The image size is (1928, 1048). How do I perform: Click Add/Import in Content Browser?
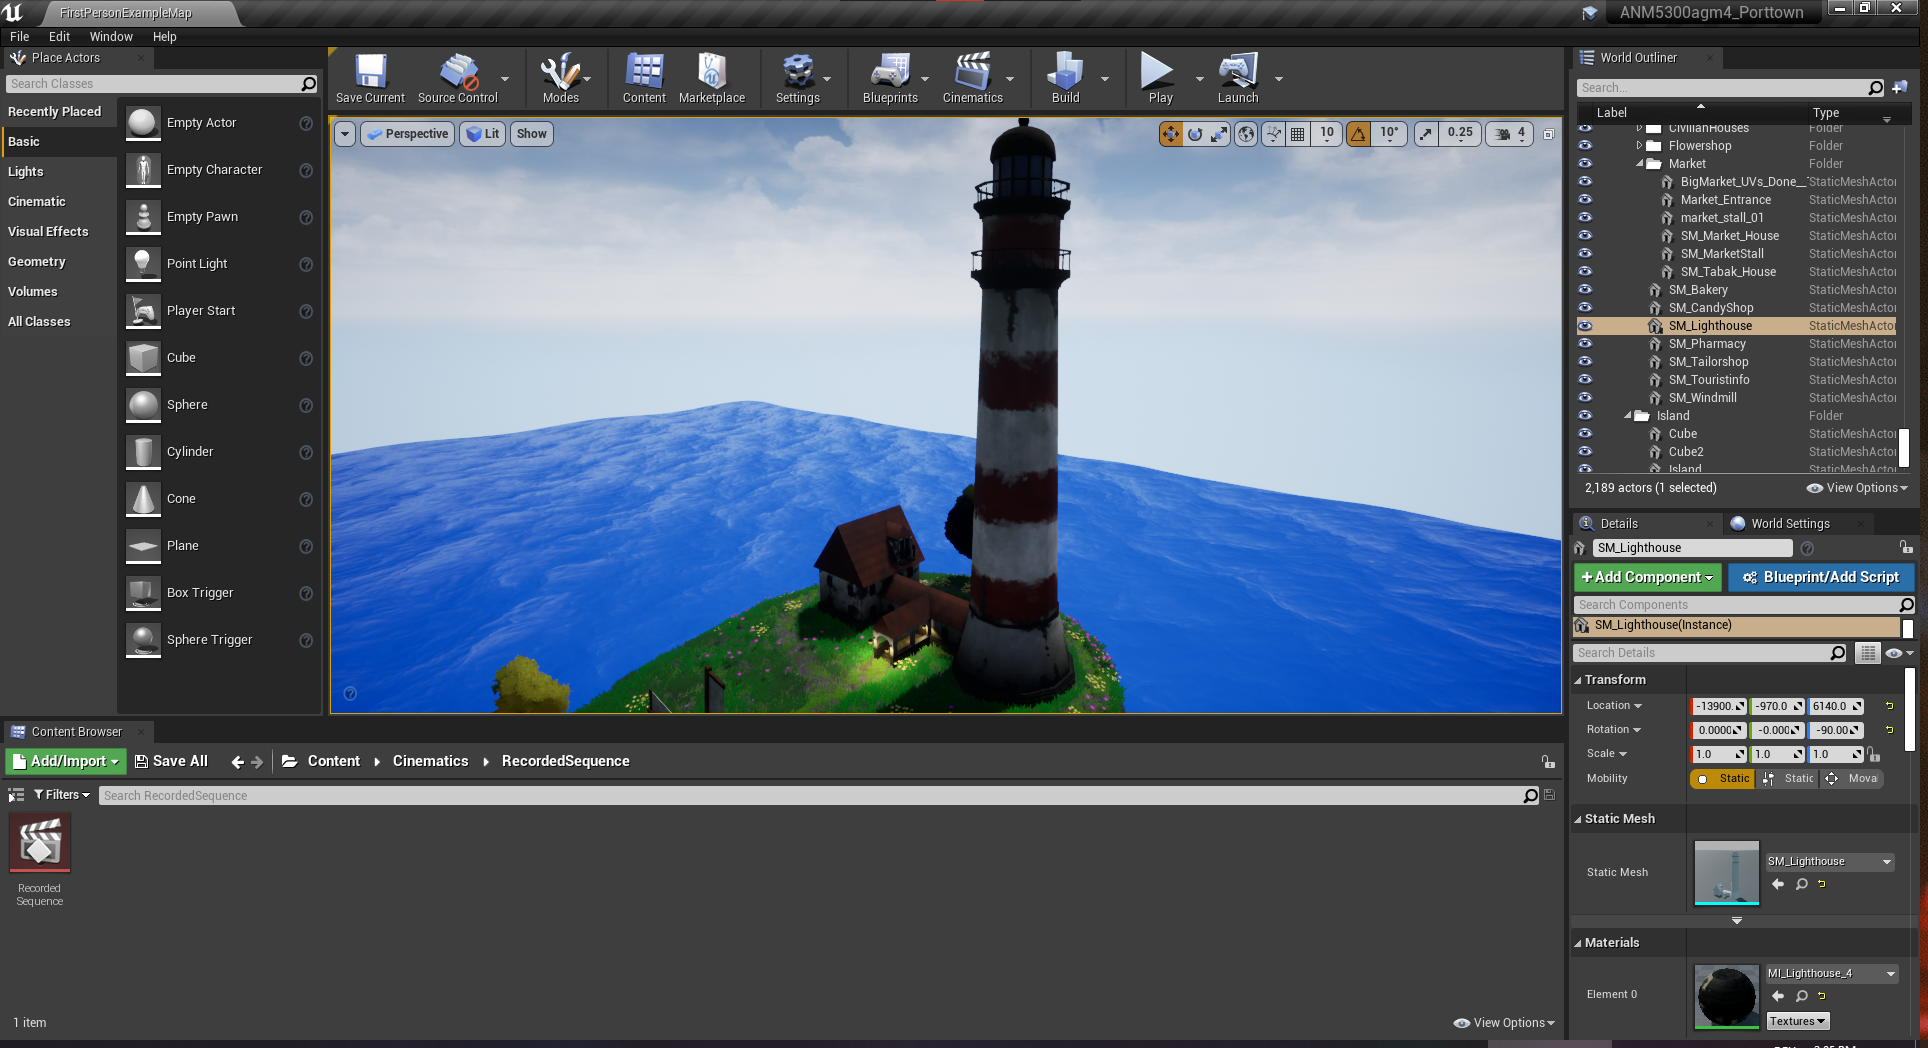tap(66, 762)
